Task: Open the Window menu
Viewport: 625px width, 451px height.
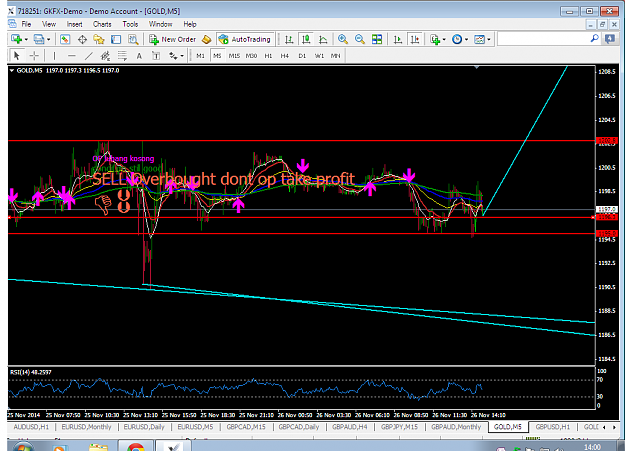Action: [x=161, y=24]
